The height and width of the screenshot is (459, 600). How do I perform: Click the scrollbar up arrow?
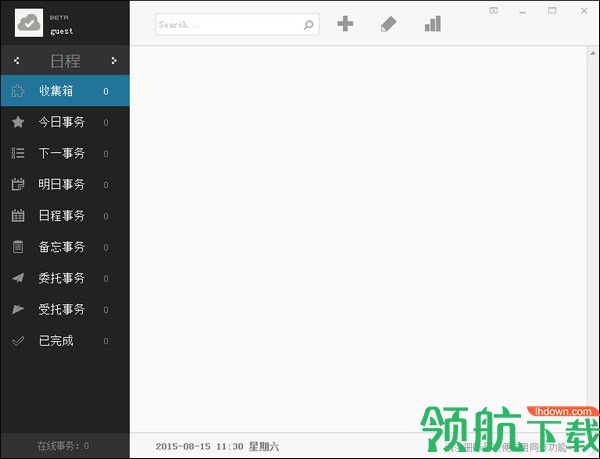pyautogui.click(x=593, y=53)
